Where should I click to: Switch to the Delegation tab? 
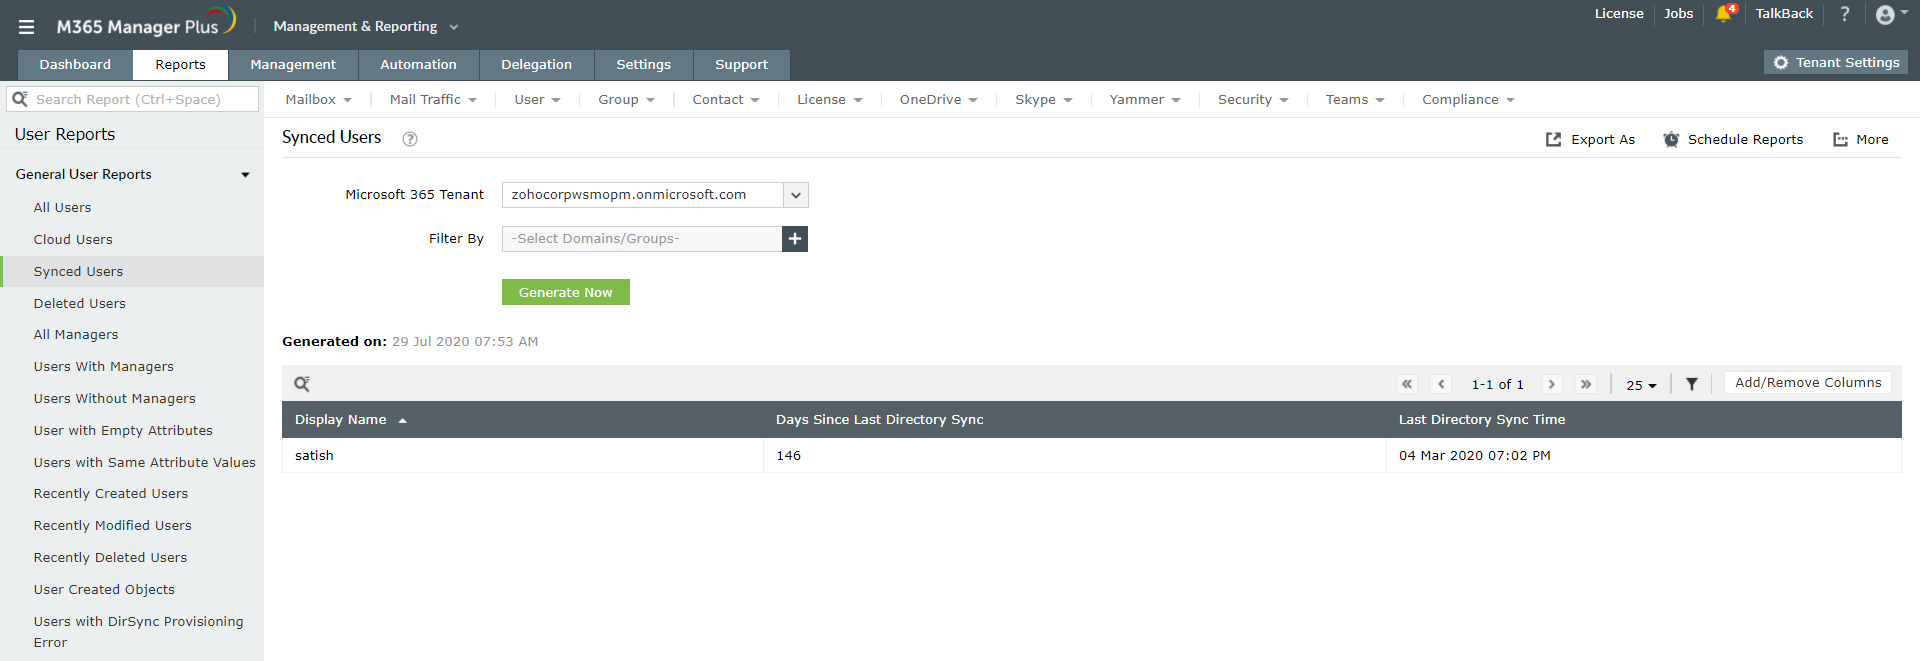(536, 65)
